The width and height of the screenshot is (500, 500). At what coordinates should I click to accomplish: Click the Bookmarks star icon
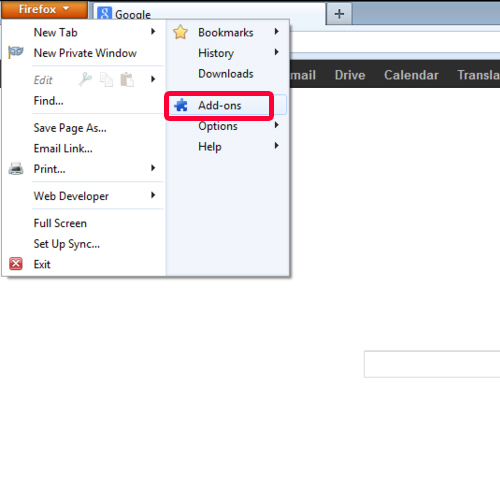tap(180, 32)
